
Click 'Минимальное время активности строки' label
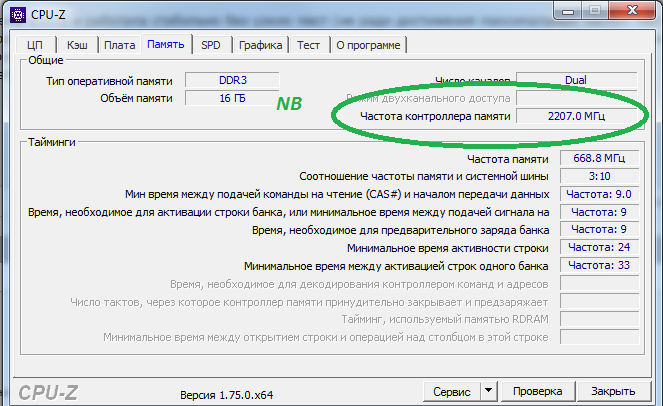pyautogui.click(x=447, y=248)
